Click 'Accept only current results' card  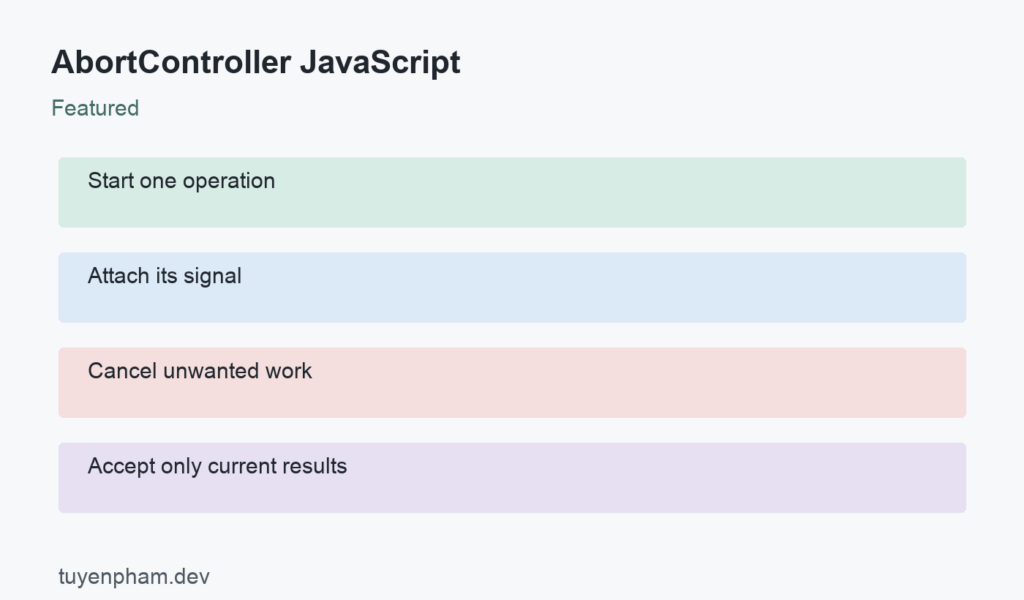click(512, 477)
